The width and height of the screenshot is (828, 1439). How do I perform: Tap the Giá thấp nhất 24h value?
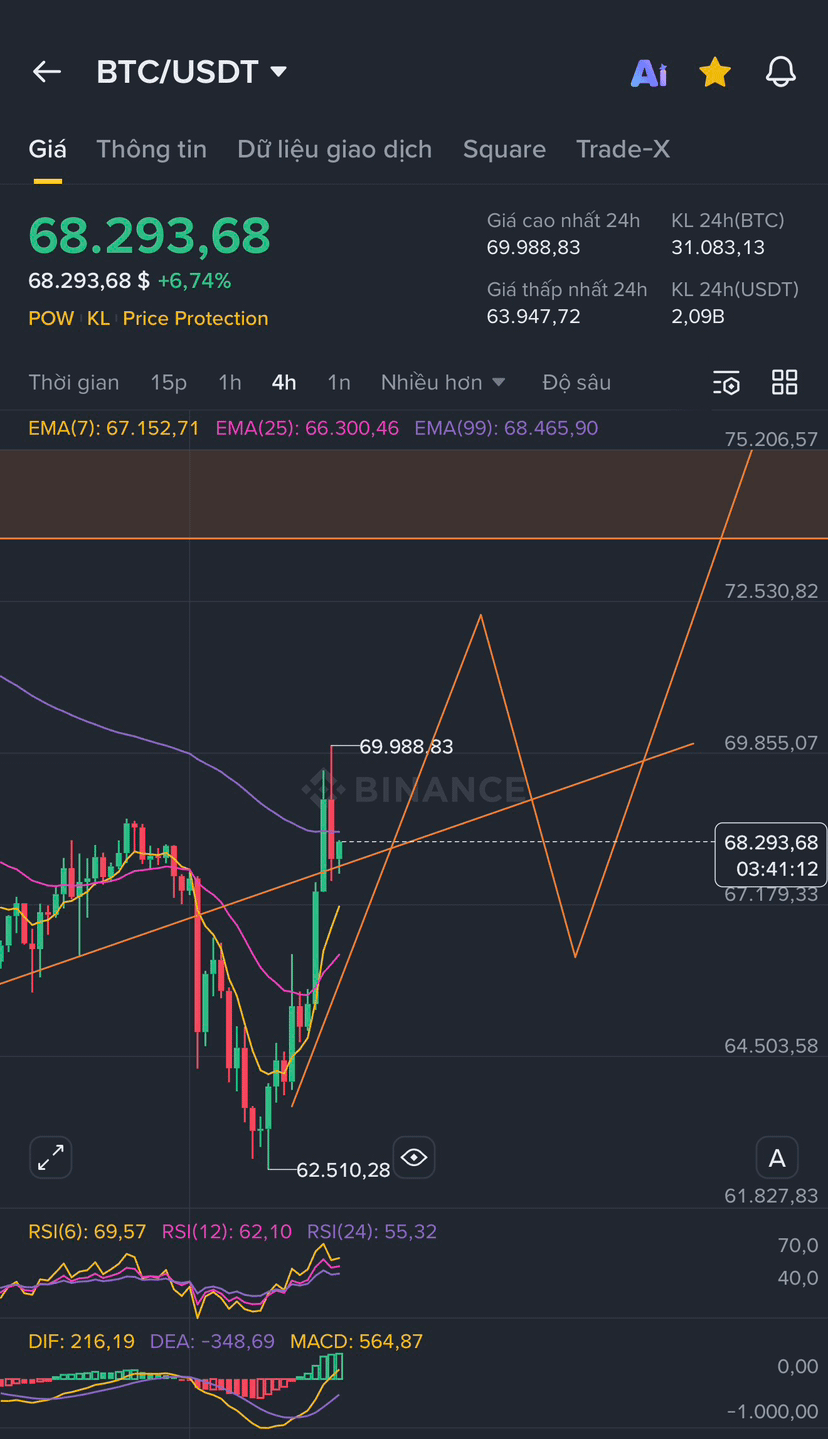(x=533, y=316)
